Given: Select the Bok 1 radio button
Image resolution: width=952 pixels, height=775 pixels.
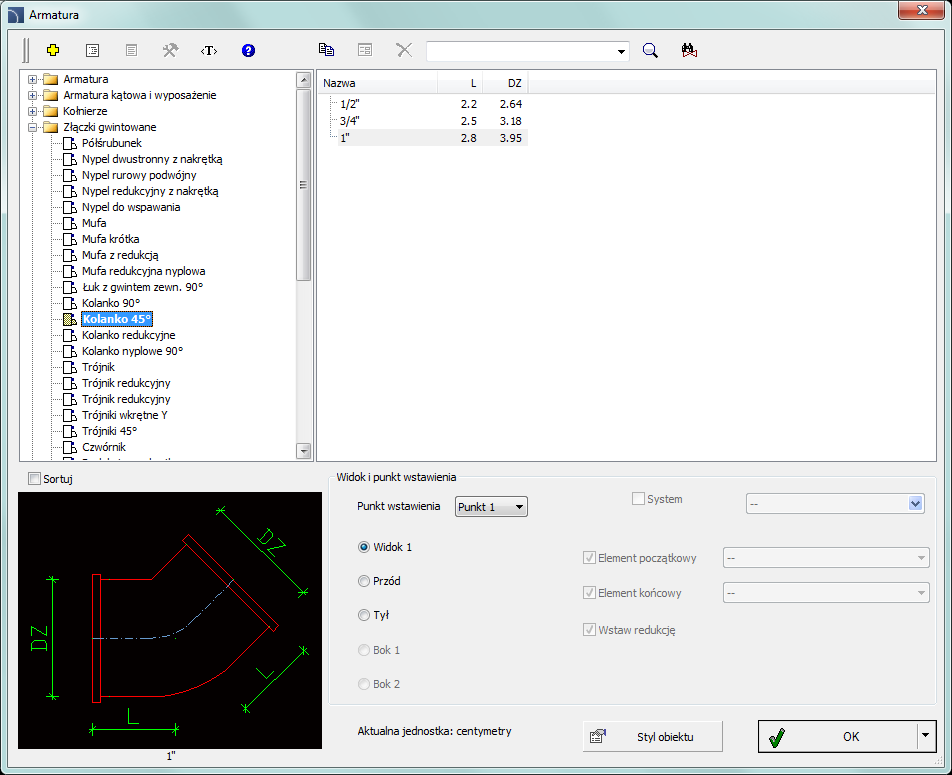Looking at the screenshot, I should (364, 650).
